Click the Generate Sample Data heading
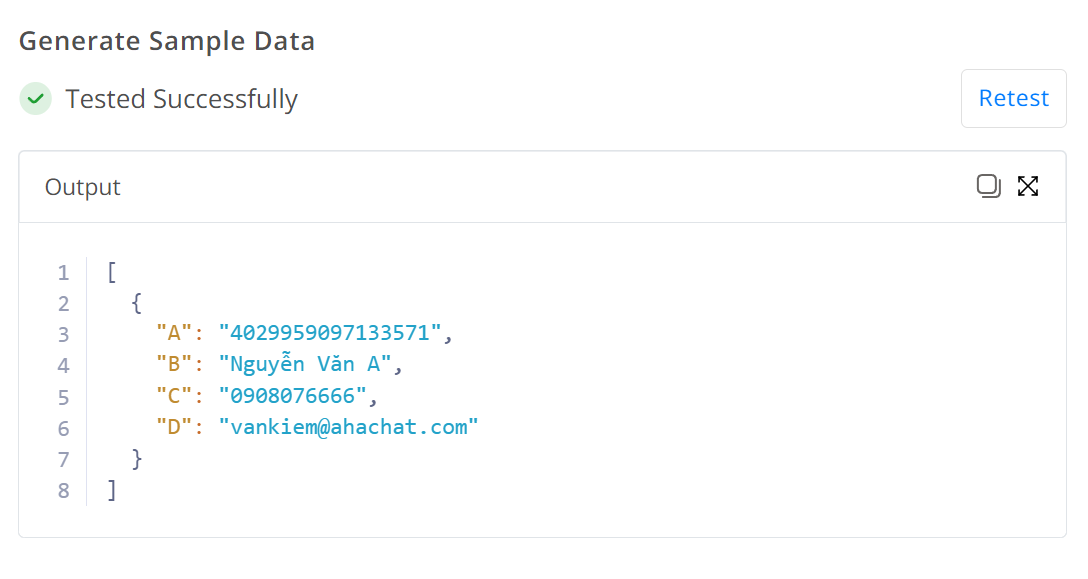Image resolution: width=1088 pixels, height=579 pixels. coord(167,41)
